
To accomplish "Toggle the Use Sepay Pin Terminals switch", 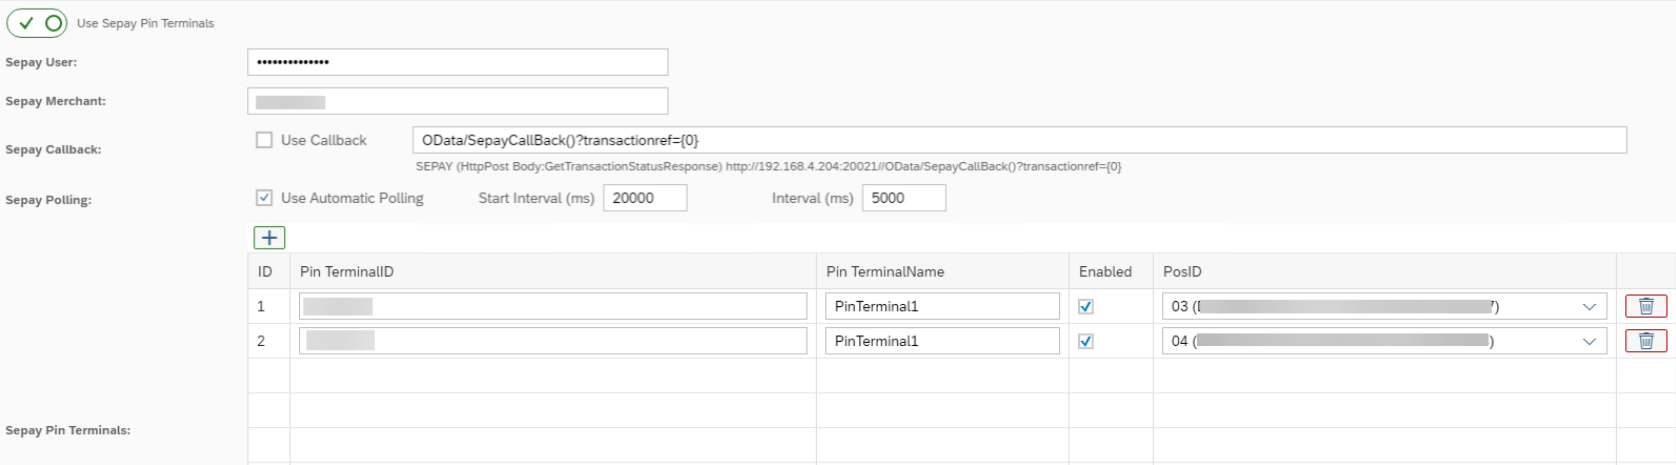I will pos(37,23).
